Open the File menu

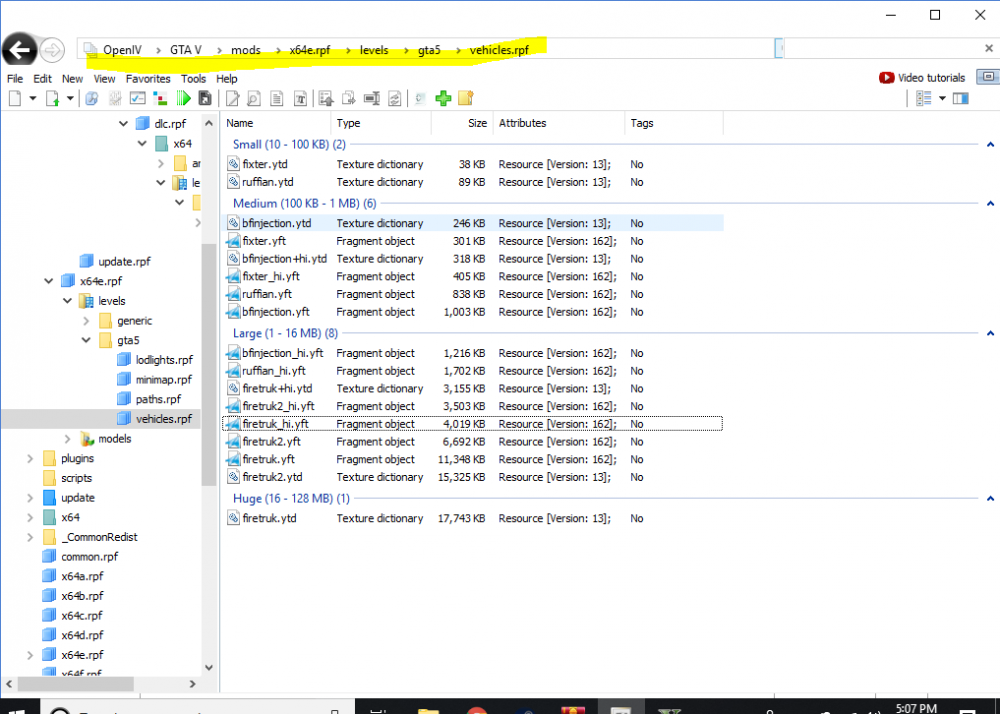click(x=15, y=78)
